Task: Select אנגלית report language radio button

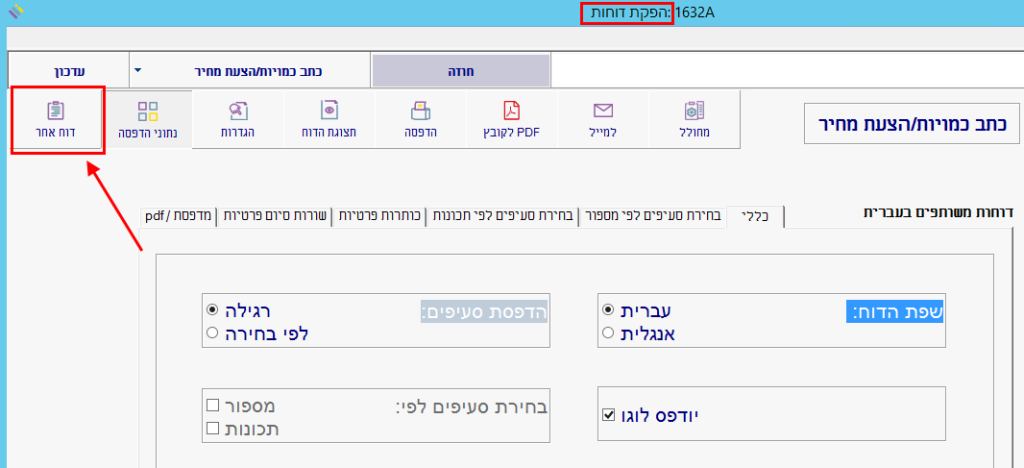Action: [609, 333]
